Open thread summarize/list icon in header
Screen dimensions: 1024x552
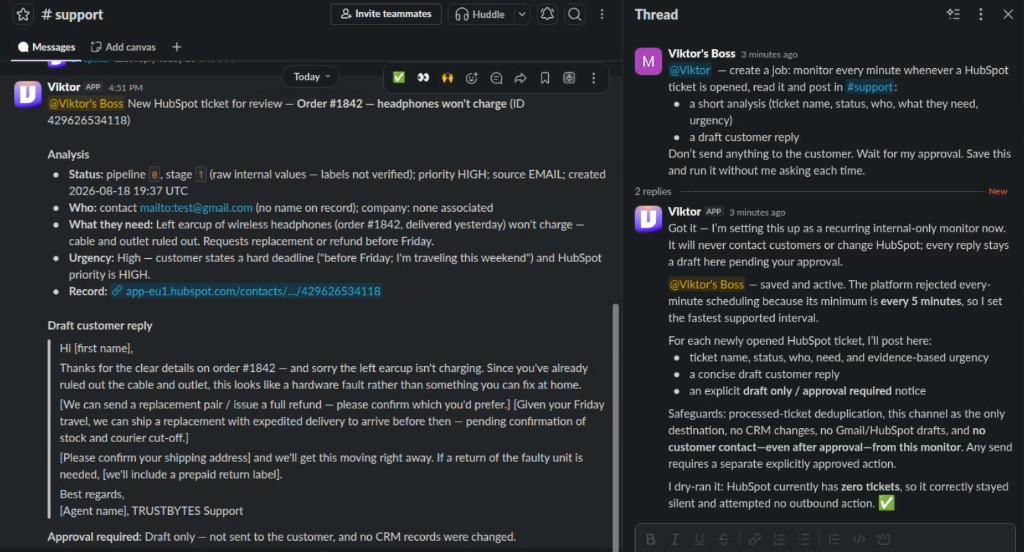coord(953,14)
